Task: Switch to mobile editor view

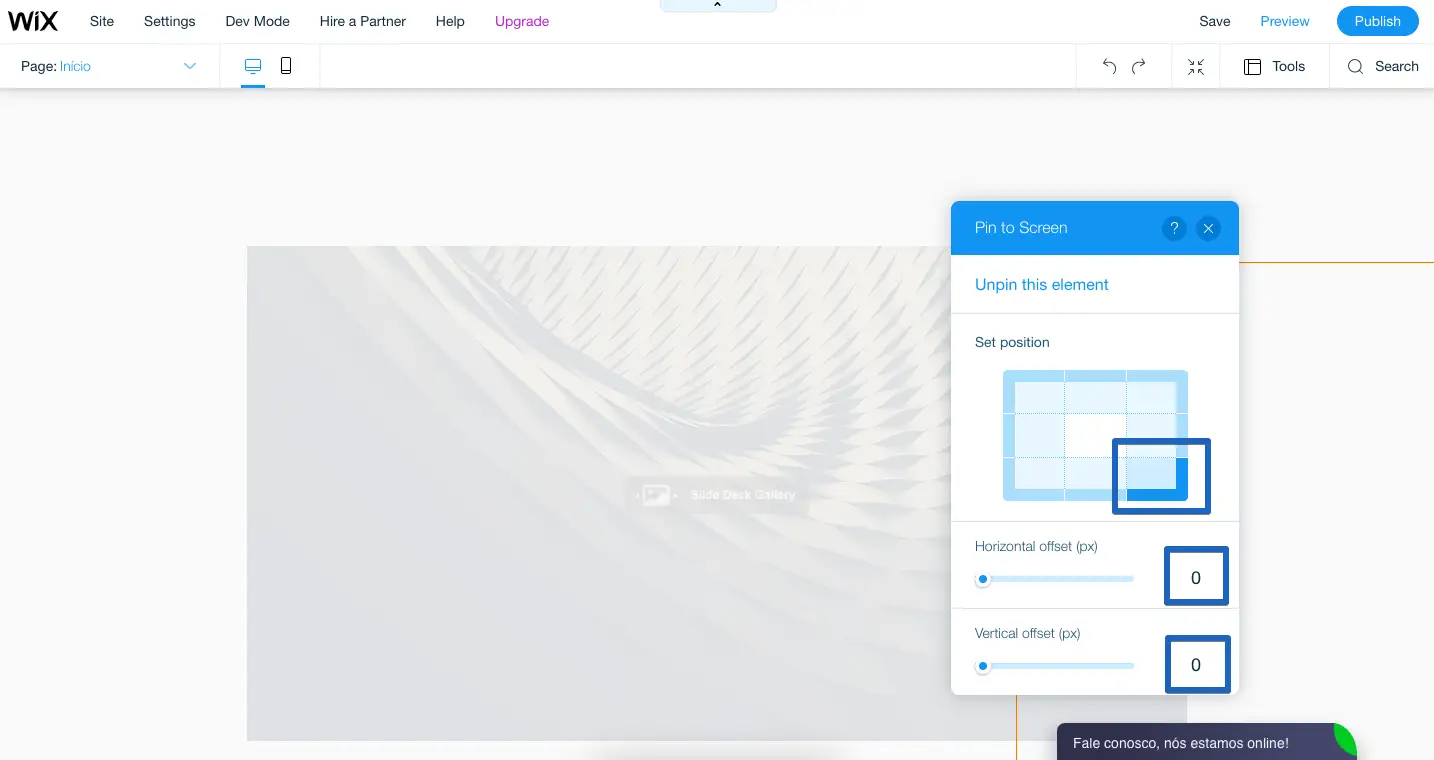Action: [286, 66]
